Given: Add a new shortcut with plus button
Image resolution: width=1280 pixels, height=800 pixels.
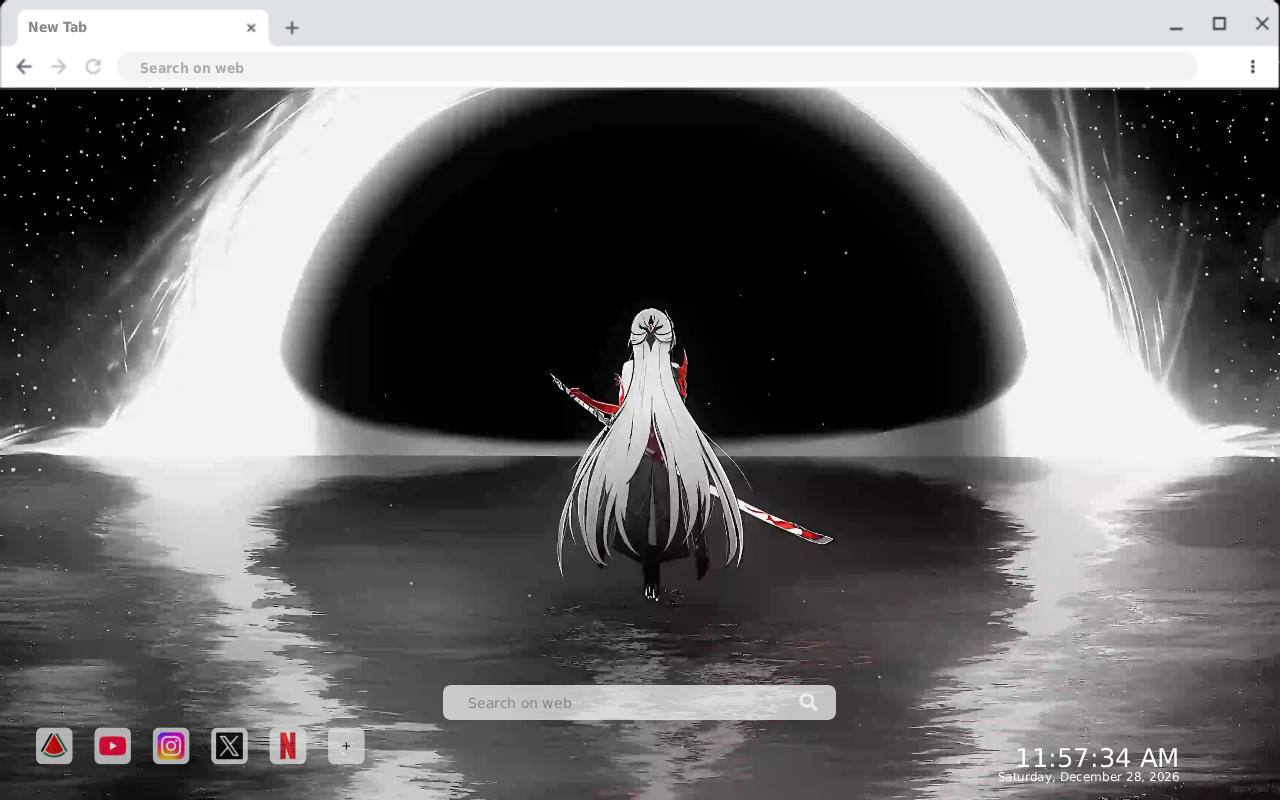Looking at the screenshot, I should (346, 746).
